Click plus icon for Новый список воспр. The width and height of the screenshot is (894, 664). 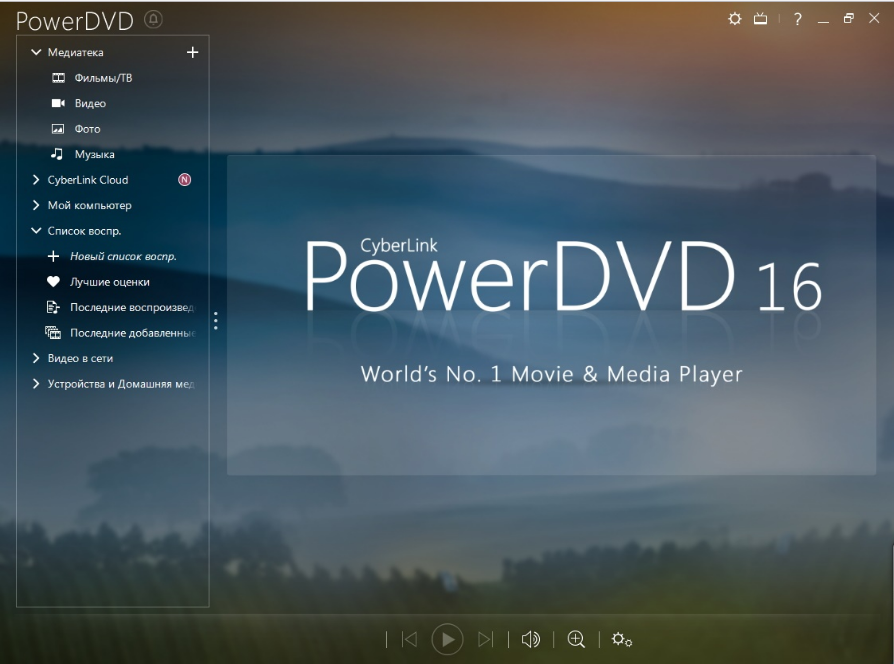[53, 256]
